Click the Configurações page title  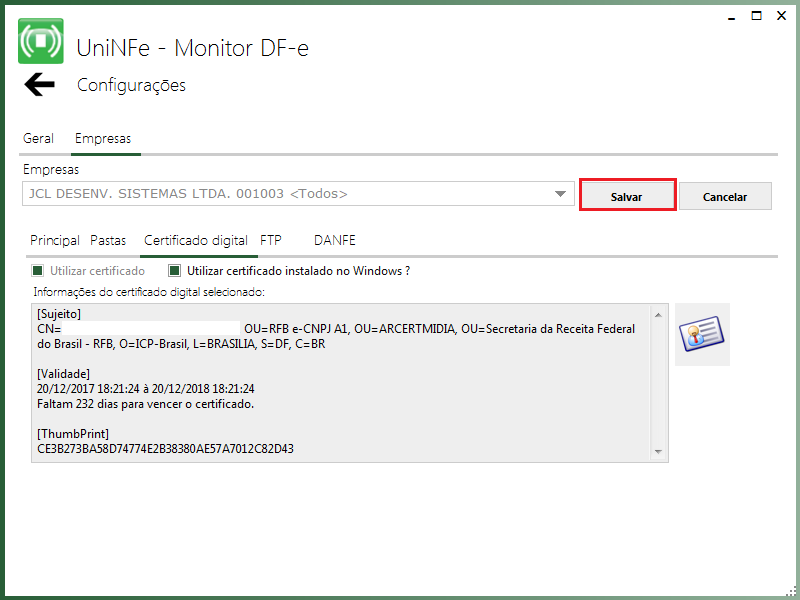(131, 85)
